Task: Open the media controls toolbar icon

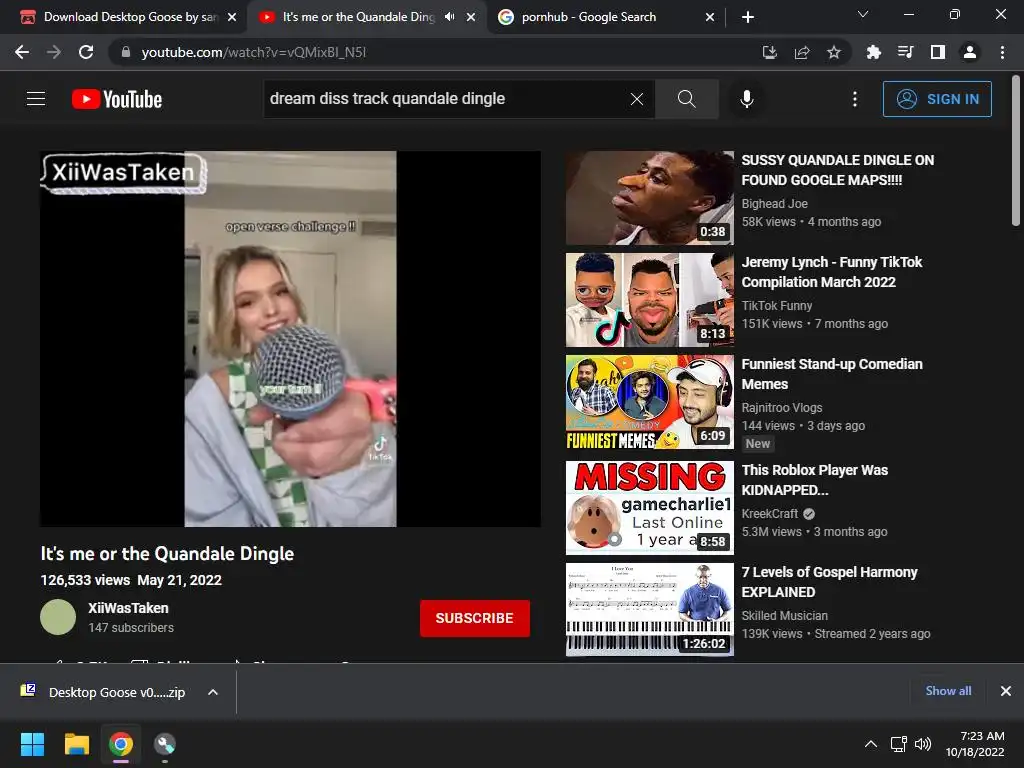Action: pos(905,52)
